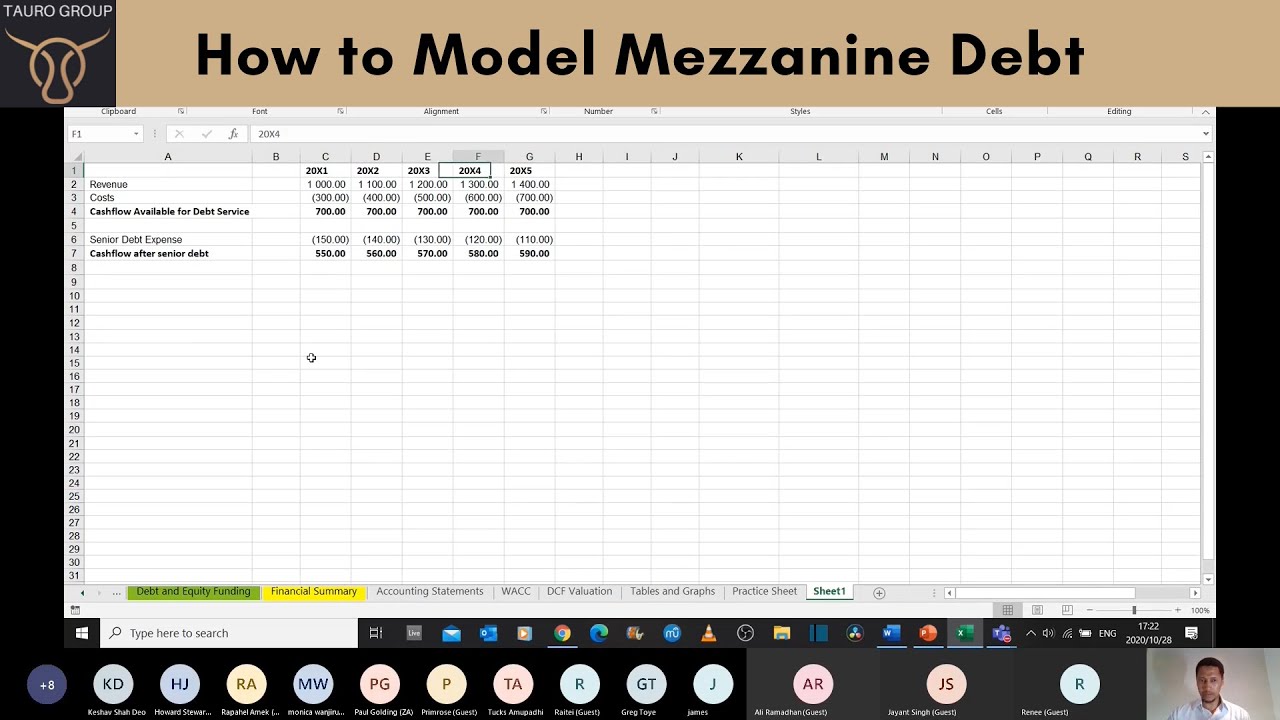Open Outlook from taskbar
Viewport: 1280px width, 720px height.
click(488, 633)
